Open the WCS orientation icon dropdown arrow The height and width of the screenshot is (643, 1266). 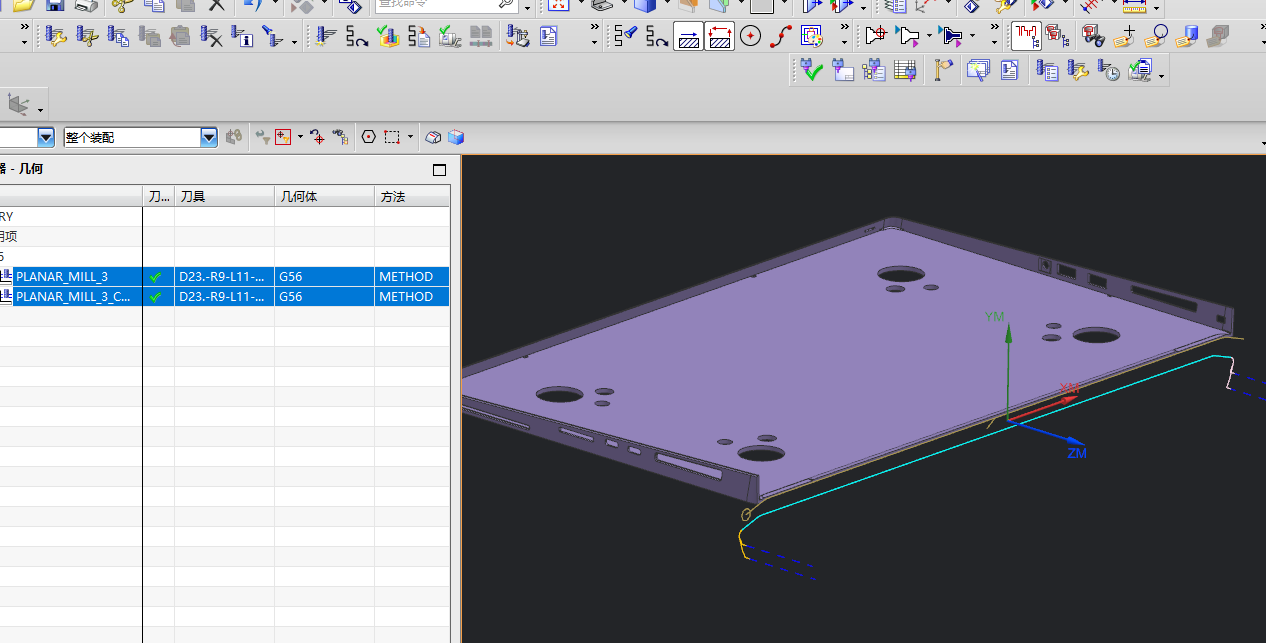point(41,108)
